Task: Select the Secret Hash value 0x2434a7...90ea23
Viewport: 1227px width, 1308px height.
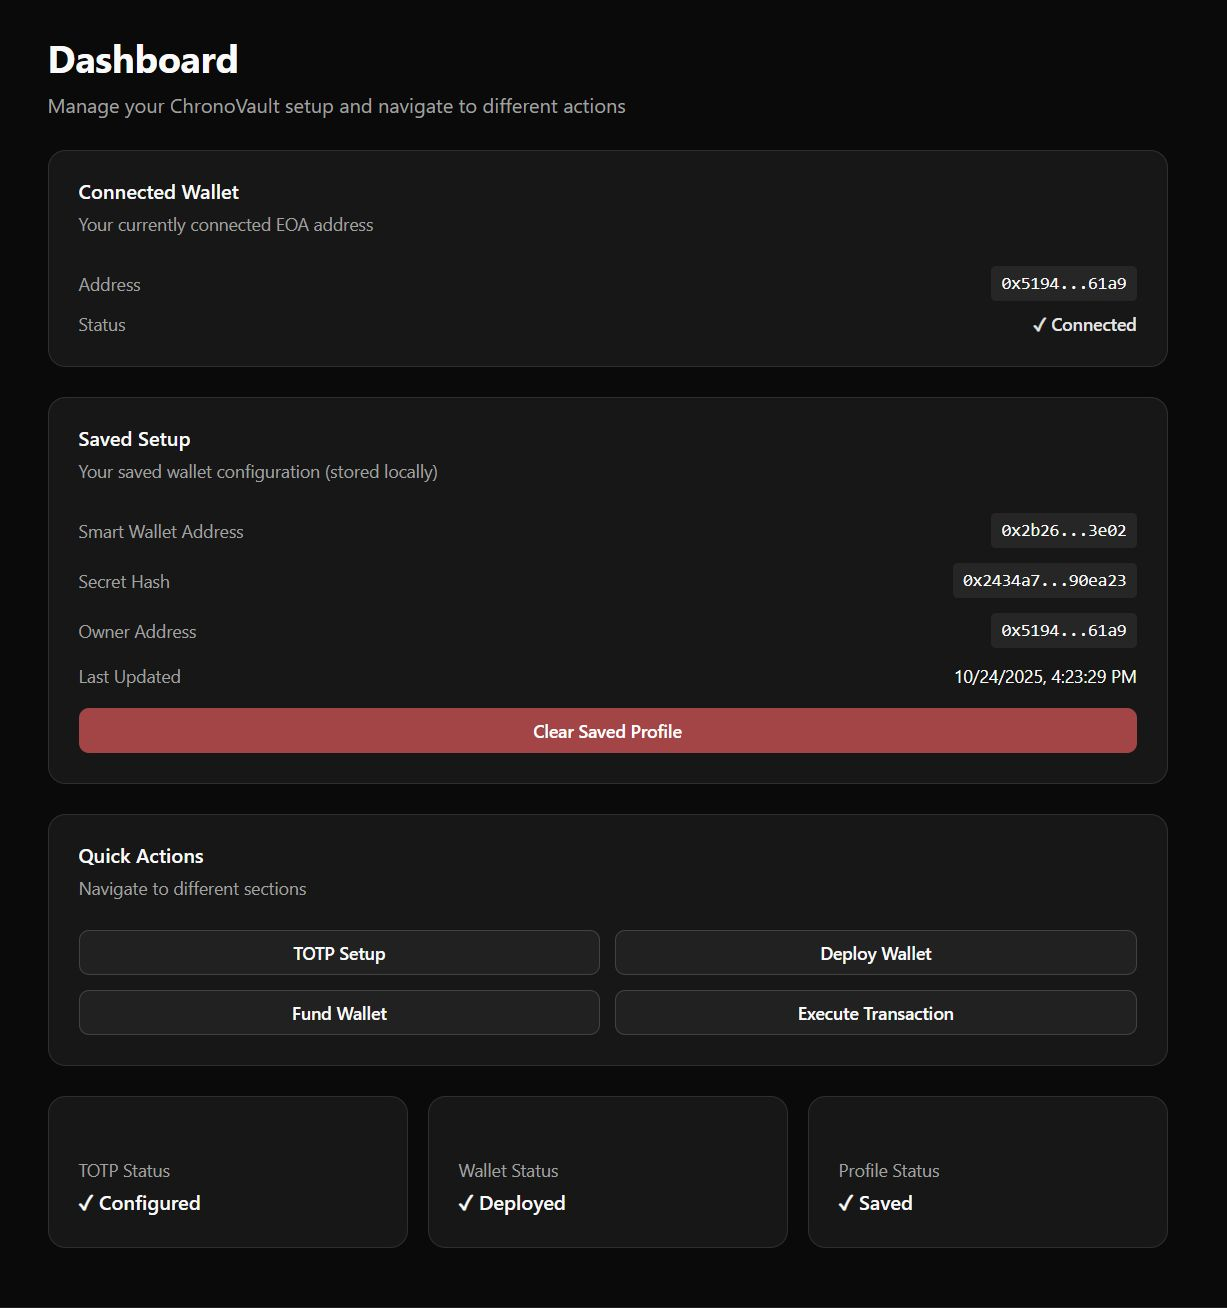Action: (x=1045, y=580)
